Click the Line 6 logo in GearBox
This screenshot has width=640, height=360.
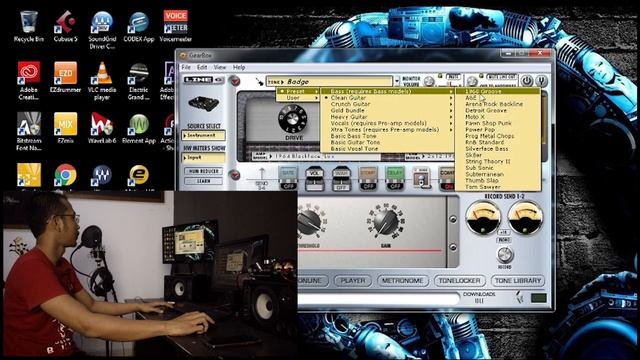point(204,80)
